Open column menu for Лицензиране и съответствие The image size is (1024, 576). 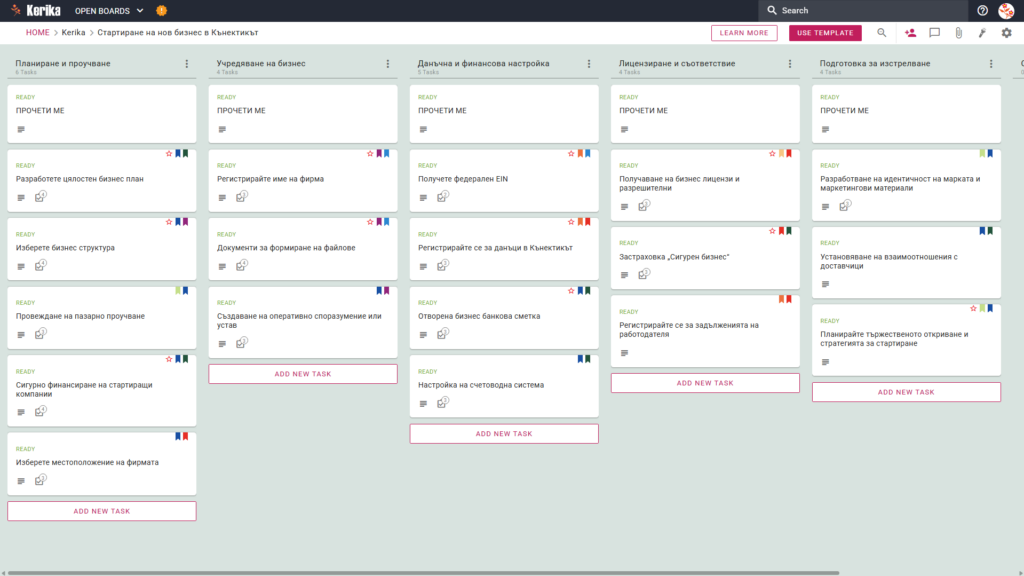tap(790, 64)
